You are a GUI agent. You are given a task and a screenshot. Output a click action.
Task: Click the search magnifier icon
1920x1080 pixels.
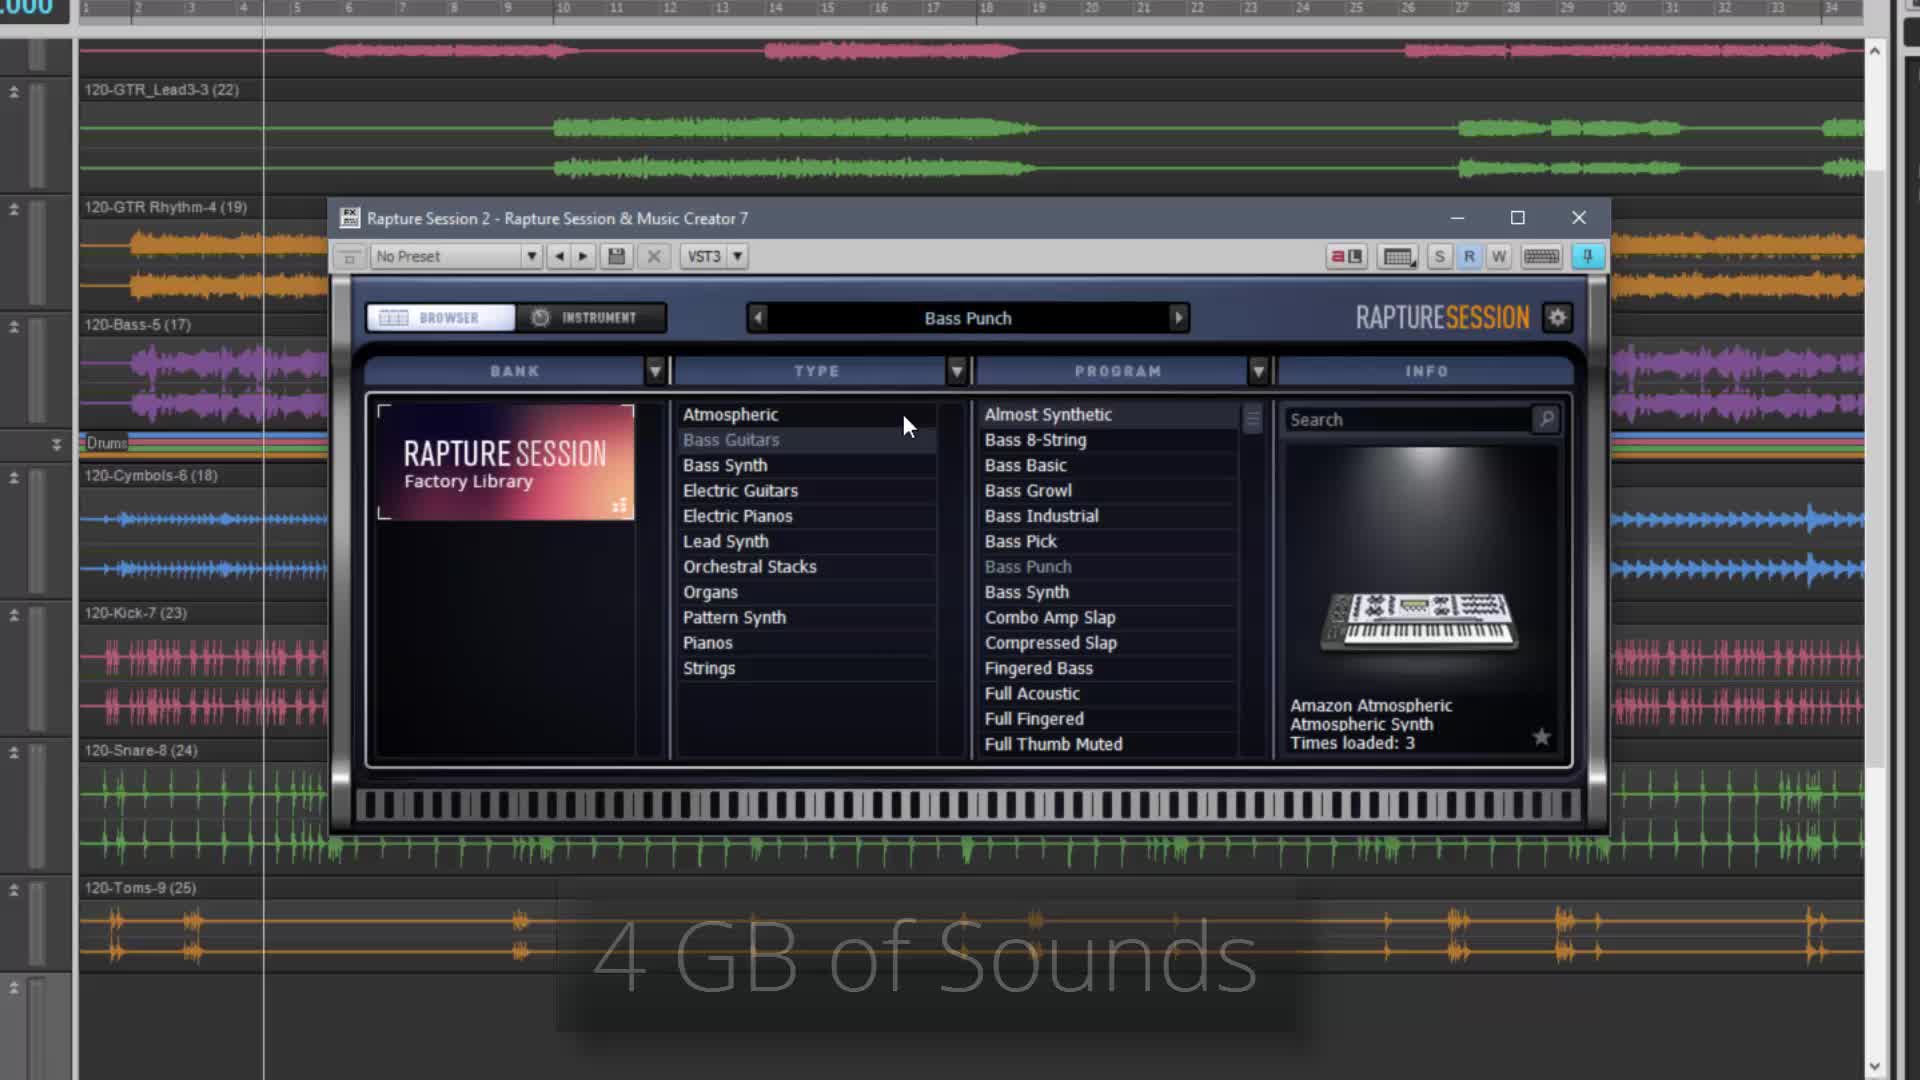(x=1546, y=419)
